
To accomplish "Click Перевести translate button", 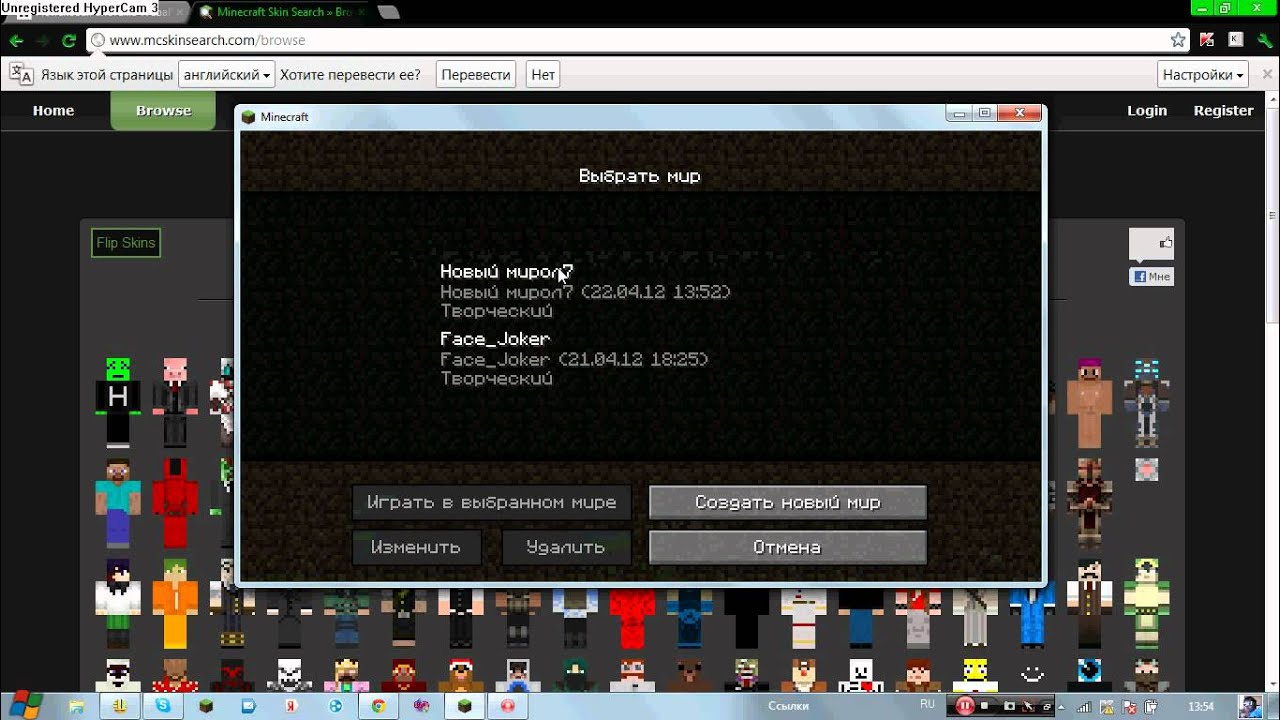I will [x=476, y=75].
